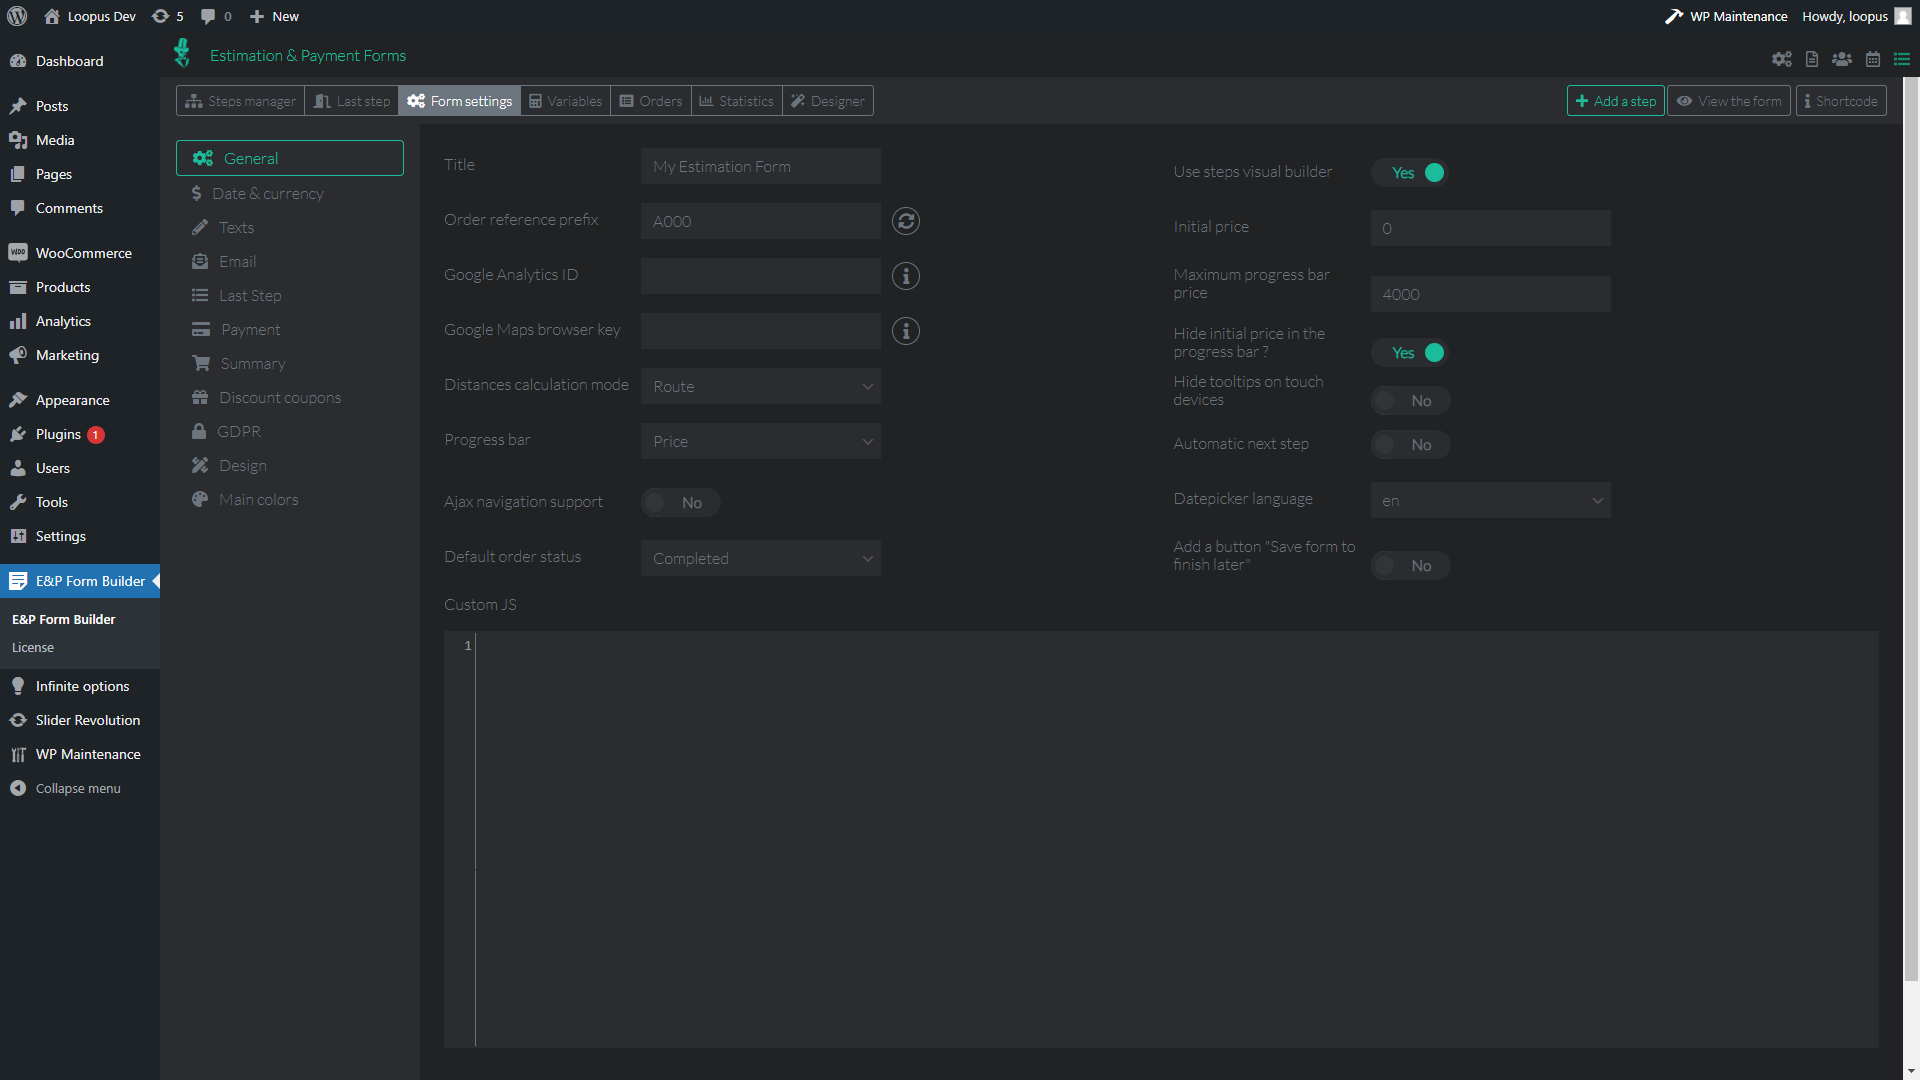This screenshot has height=1080, width=1920.
Task: Click the users group icon in top-right header
Action: (x=1842, y=60)
